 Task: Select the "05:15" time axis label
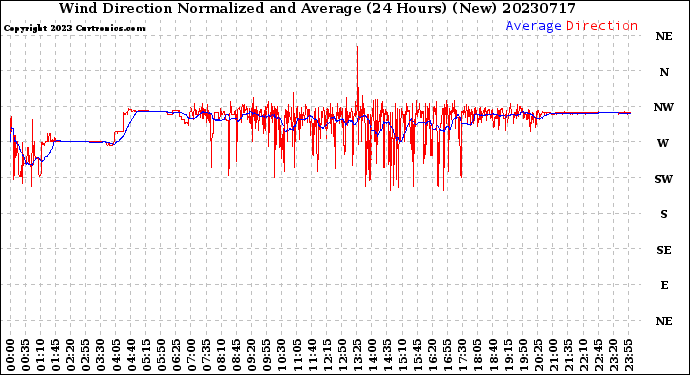[x=146, y=355]
